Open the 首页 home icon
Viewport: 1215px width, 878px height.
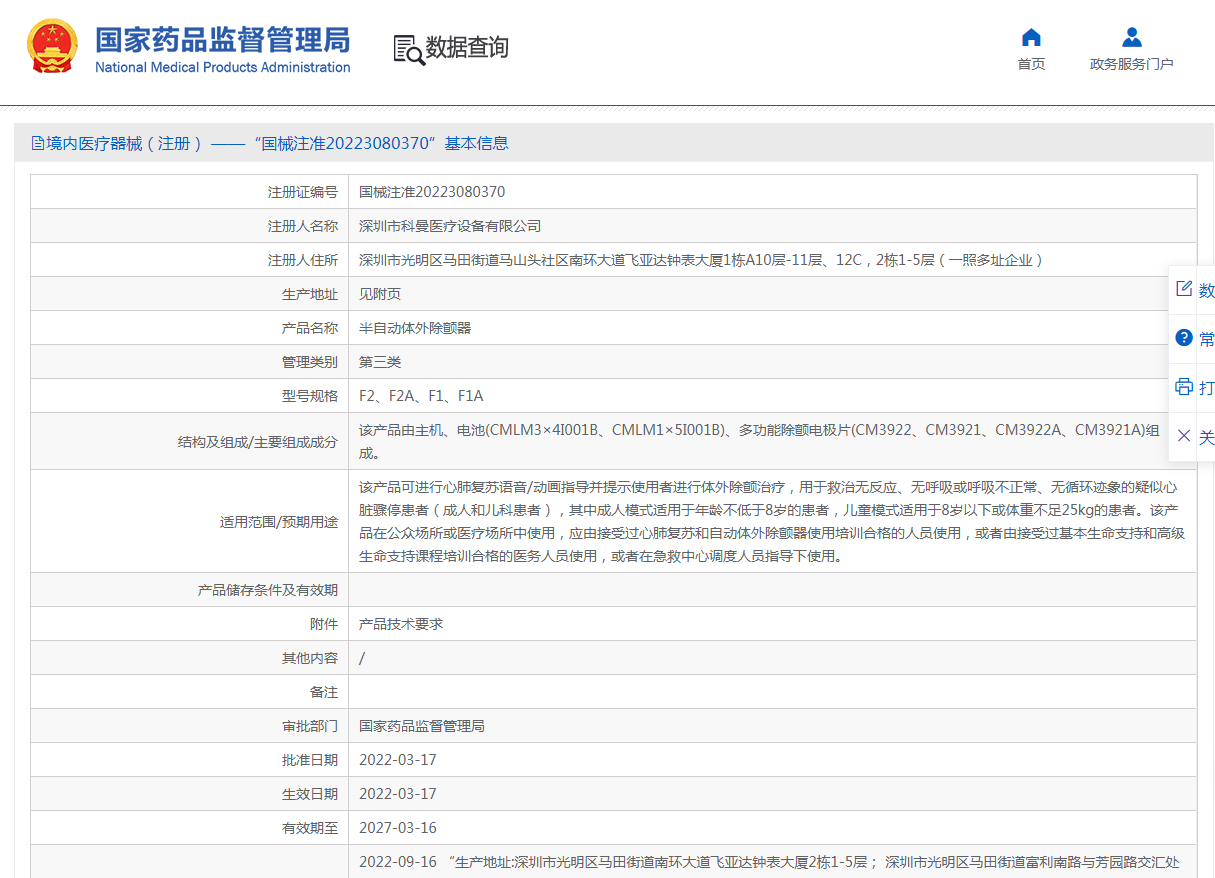tap(1031, 38)
